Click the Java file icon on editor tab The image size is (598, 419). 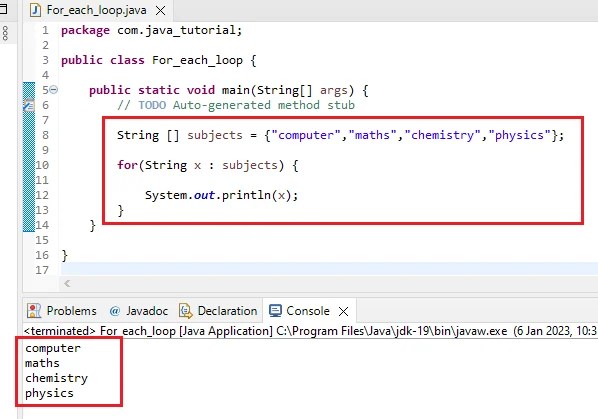35,10
